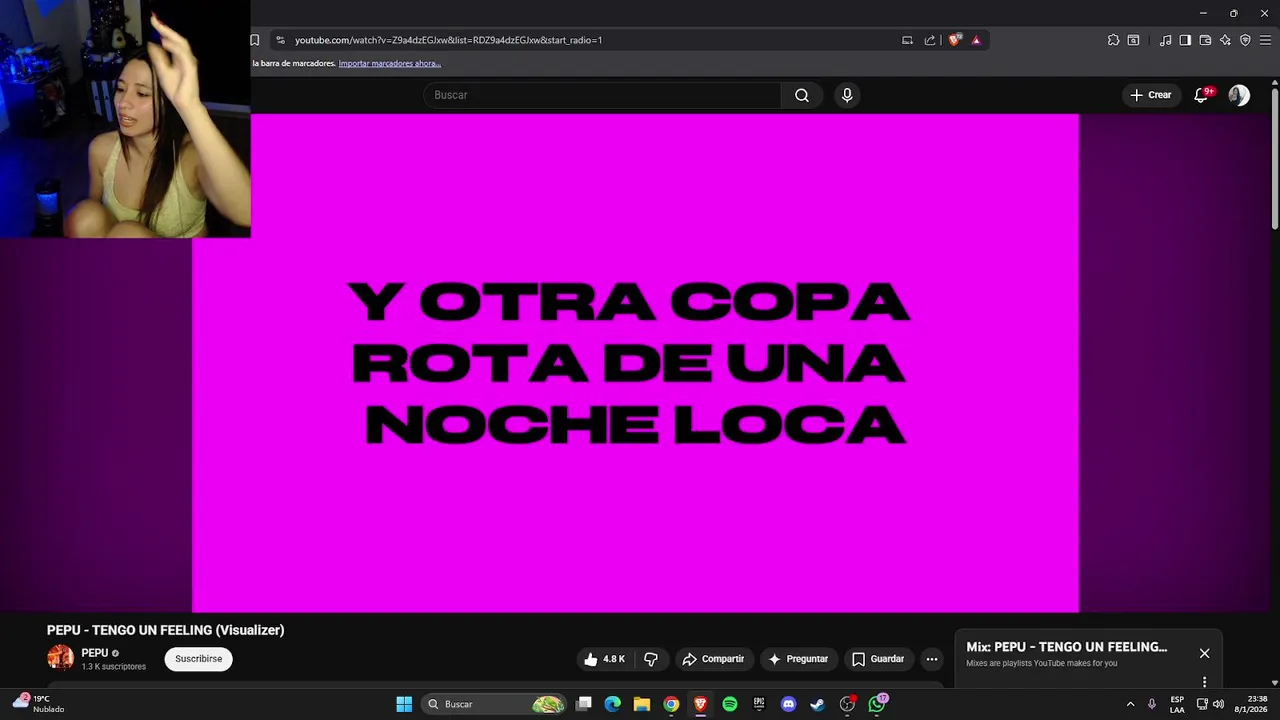Close the Mix playlist panel
The width and height of the screenshot is (1280, 720).
pos(1204,653)
